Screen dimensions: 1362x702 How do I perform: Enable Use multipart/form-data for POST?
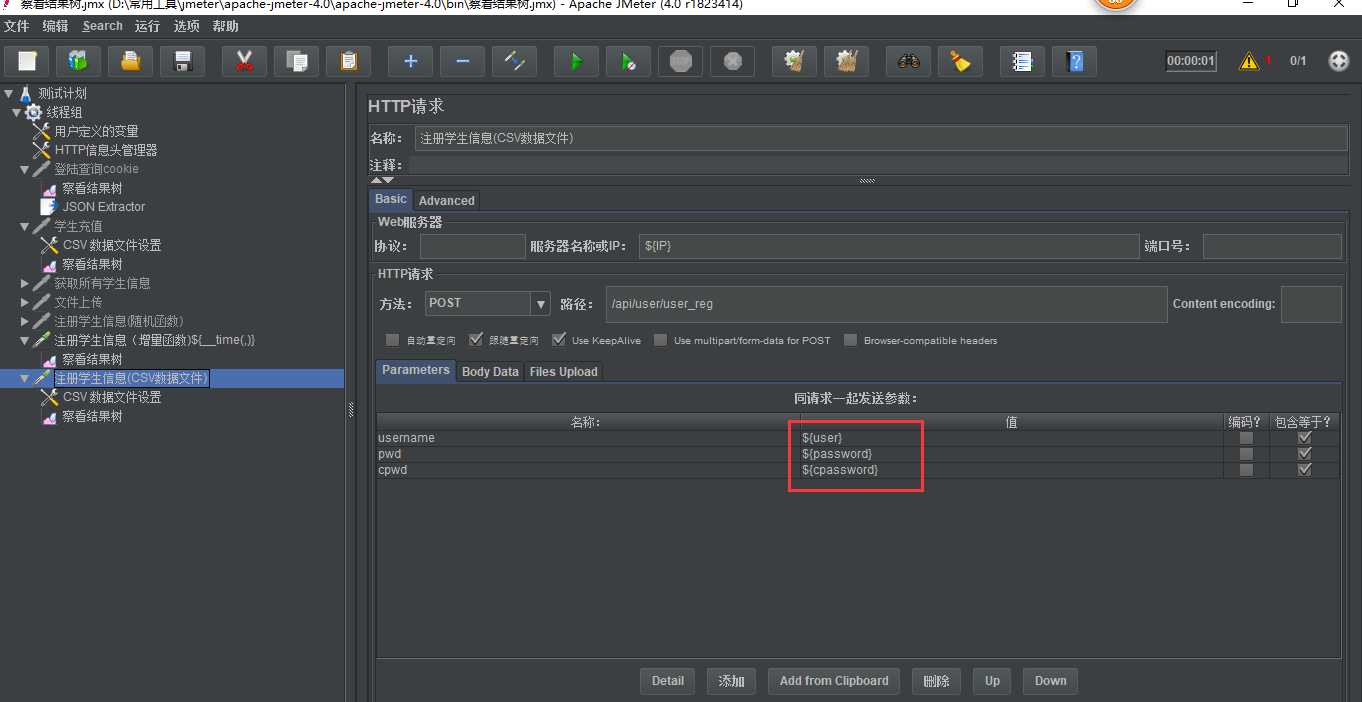(x=660, y=340)
